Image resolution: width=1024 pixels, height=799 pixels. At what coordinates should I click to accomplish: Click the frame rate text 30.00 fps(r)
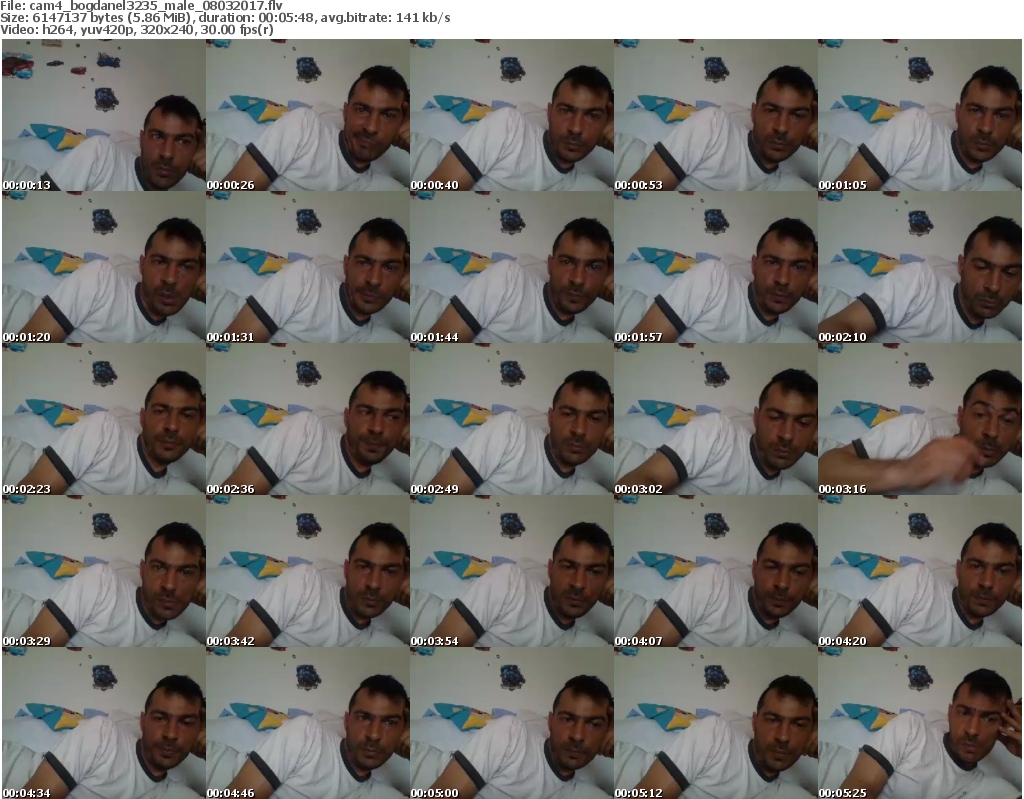click(236, 29)
